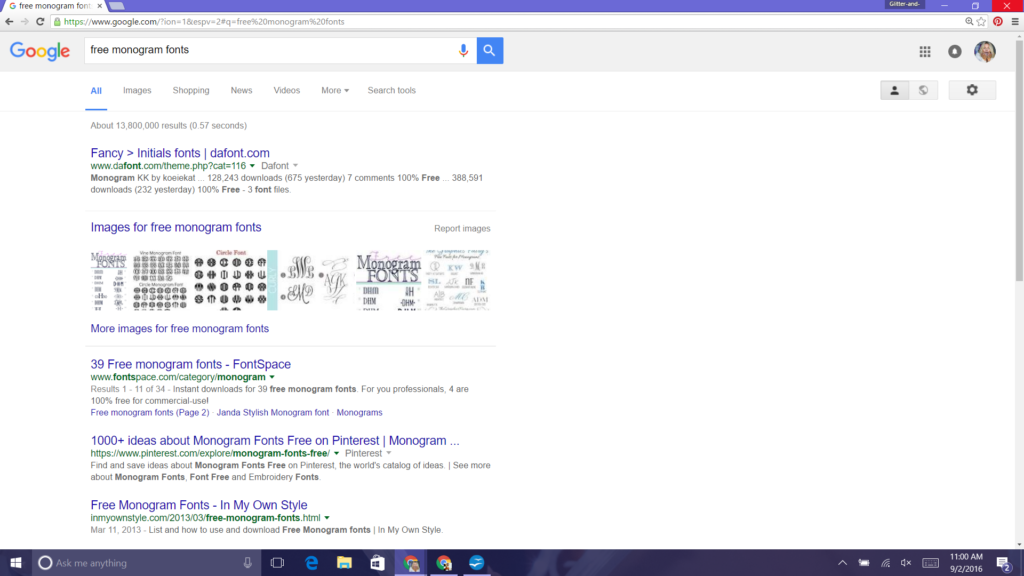Image resolution: width=1024 pixels, height=576 pixels.
Task: Open Task View on the taskbar
Action: click(x=277, y=563)
